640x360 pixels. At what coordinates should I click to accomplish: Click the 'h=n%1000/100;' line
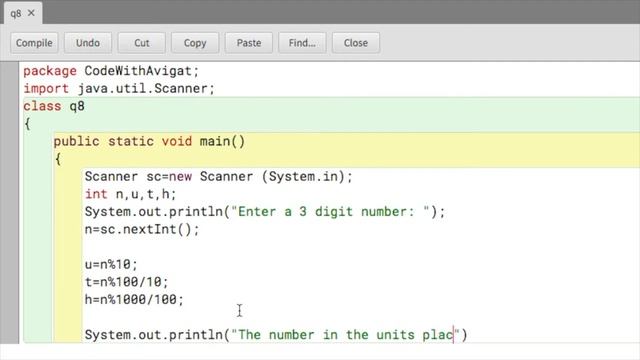pyautogui.click(x=134, y=300)
